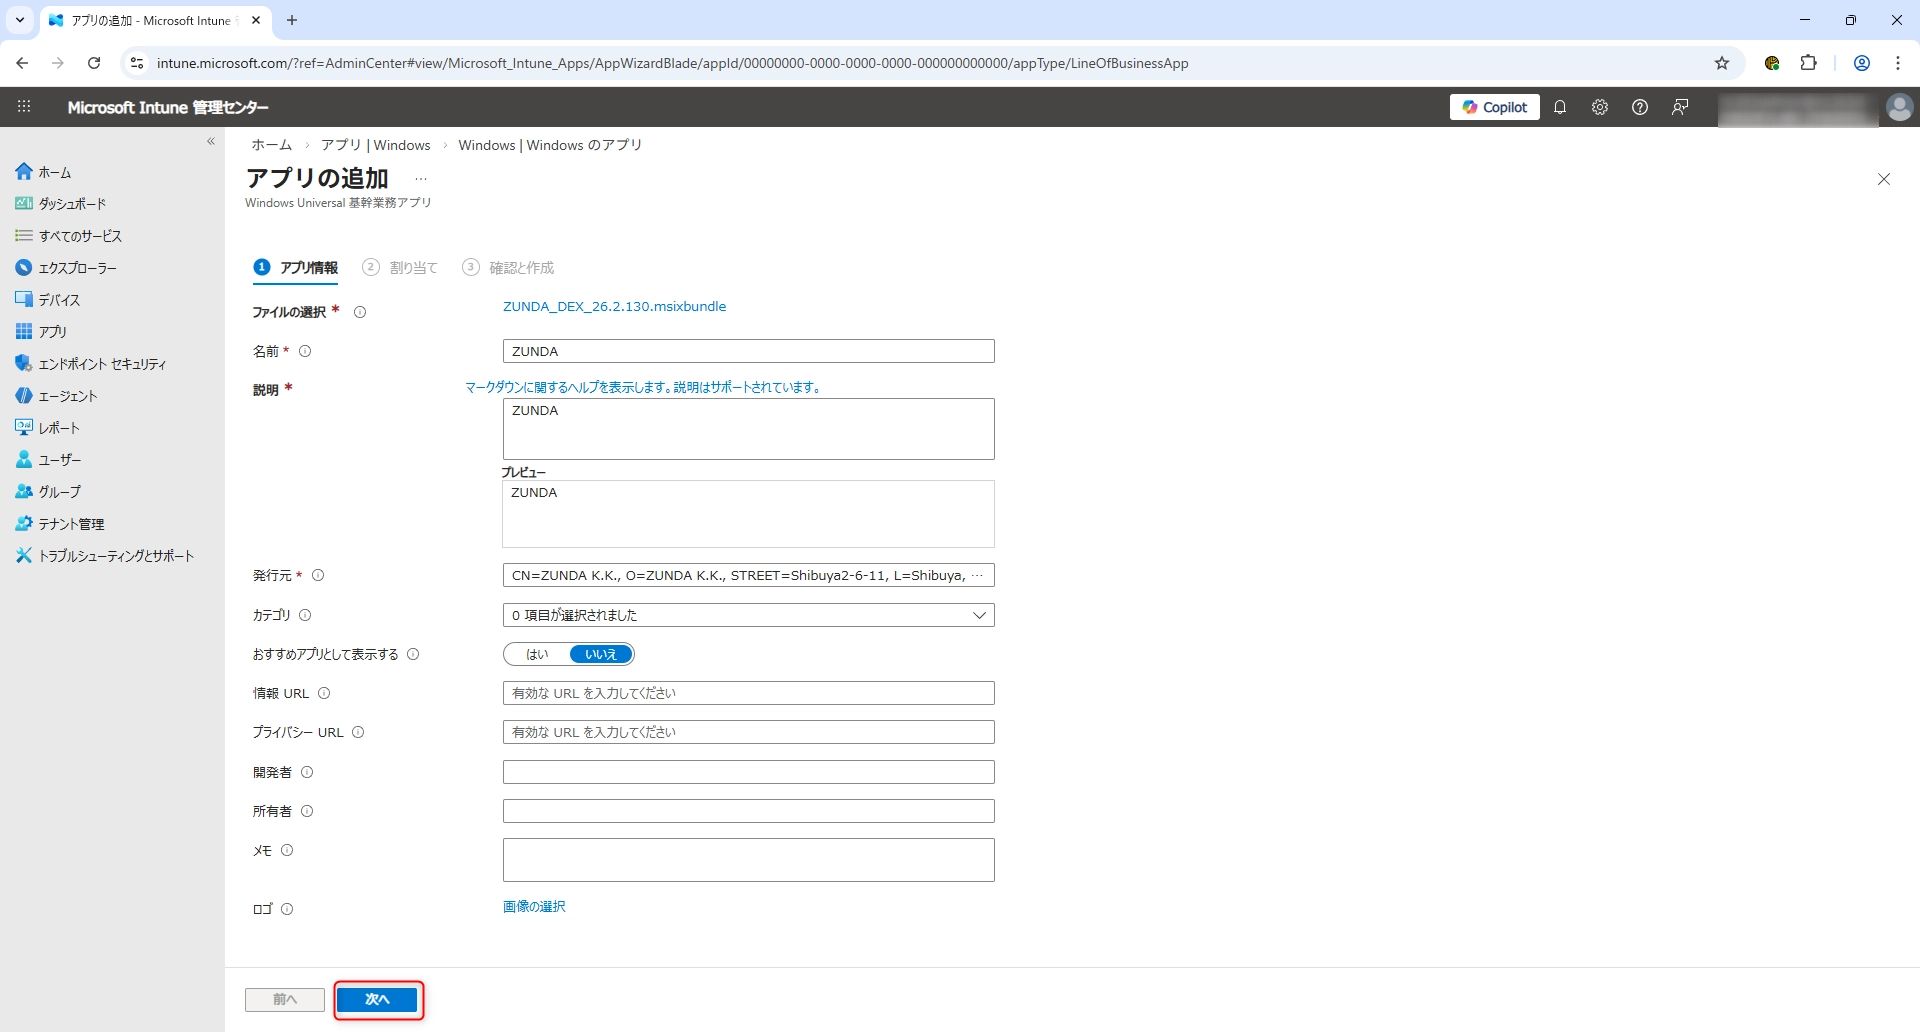This screenshot has height=1032, width=1920.
Task: Click the info icon beside 発行元
Action: pyautogui.click(x=318, y=575)
